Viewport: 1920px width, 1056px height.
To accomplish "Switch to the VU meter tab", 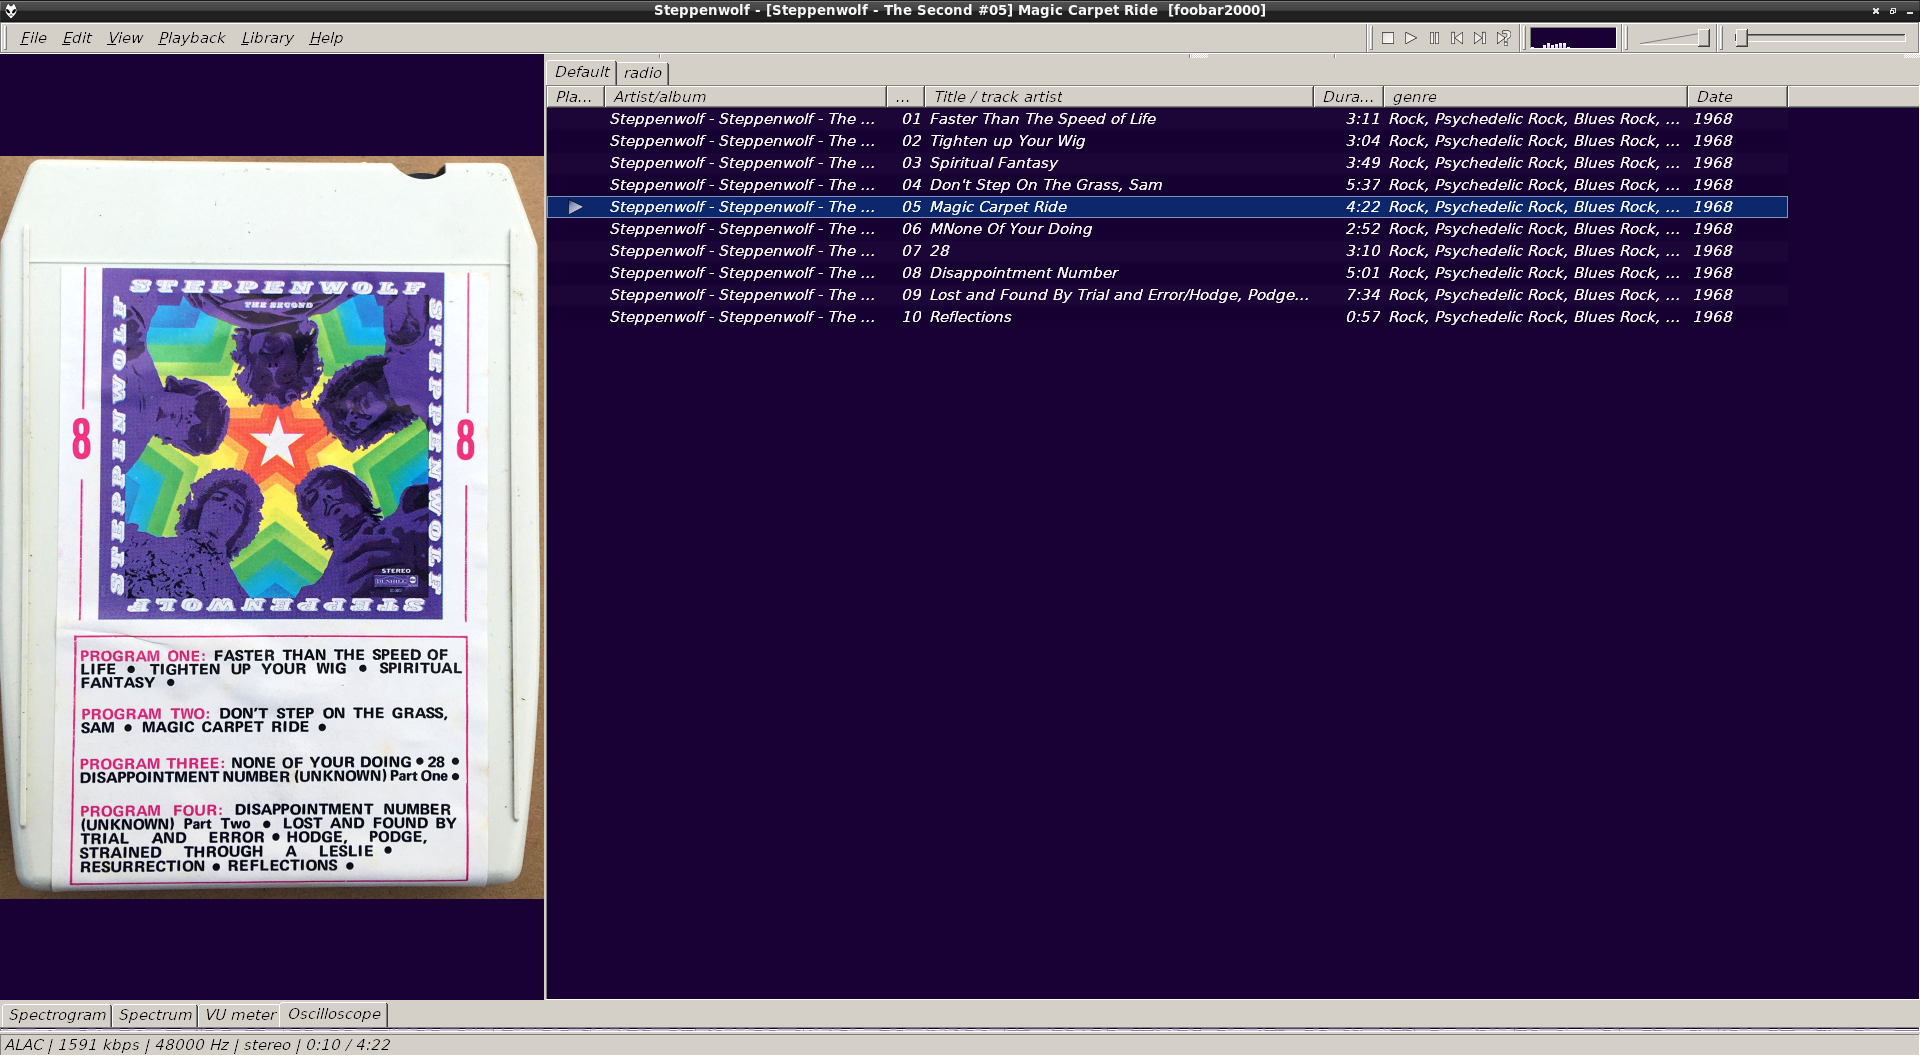I will [x=240, y=1015].
